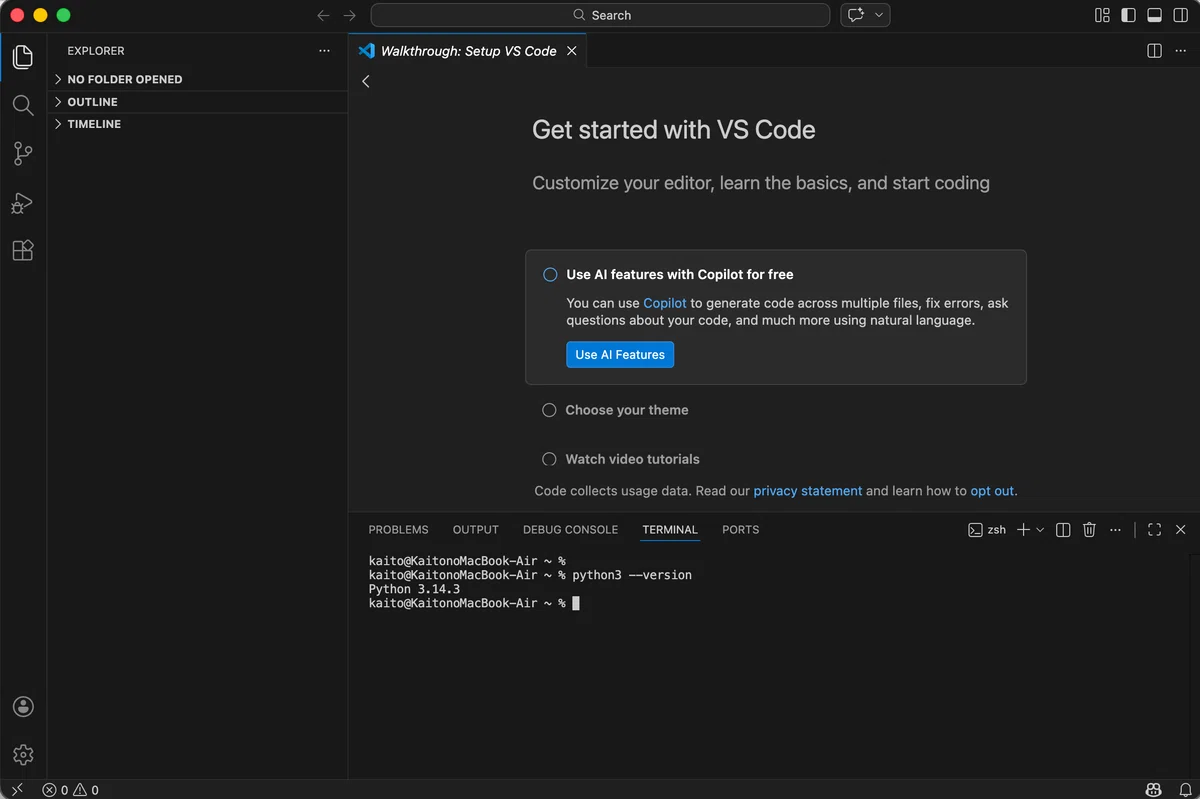Open the remote window indicator

[17, 790]
